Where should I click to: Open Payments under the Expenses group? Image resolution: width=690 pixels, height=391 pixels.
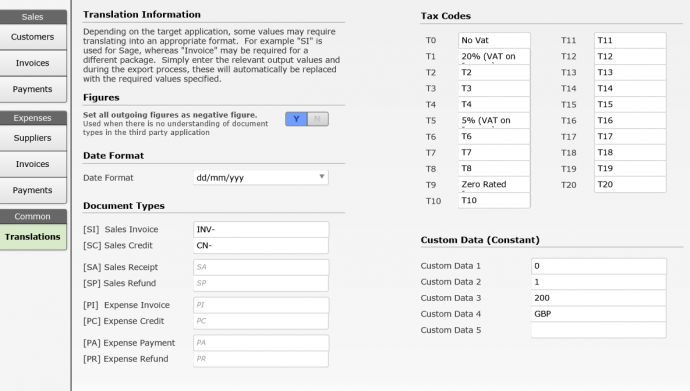33,190
